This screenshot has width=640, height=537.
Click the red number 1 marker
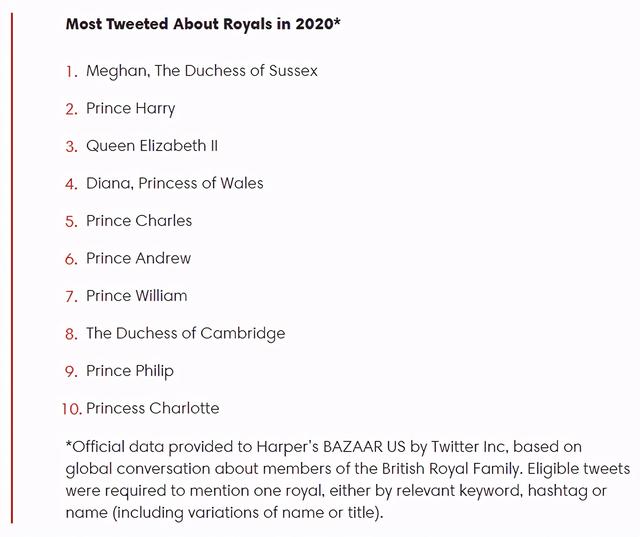point(71,72)
